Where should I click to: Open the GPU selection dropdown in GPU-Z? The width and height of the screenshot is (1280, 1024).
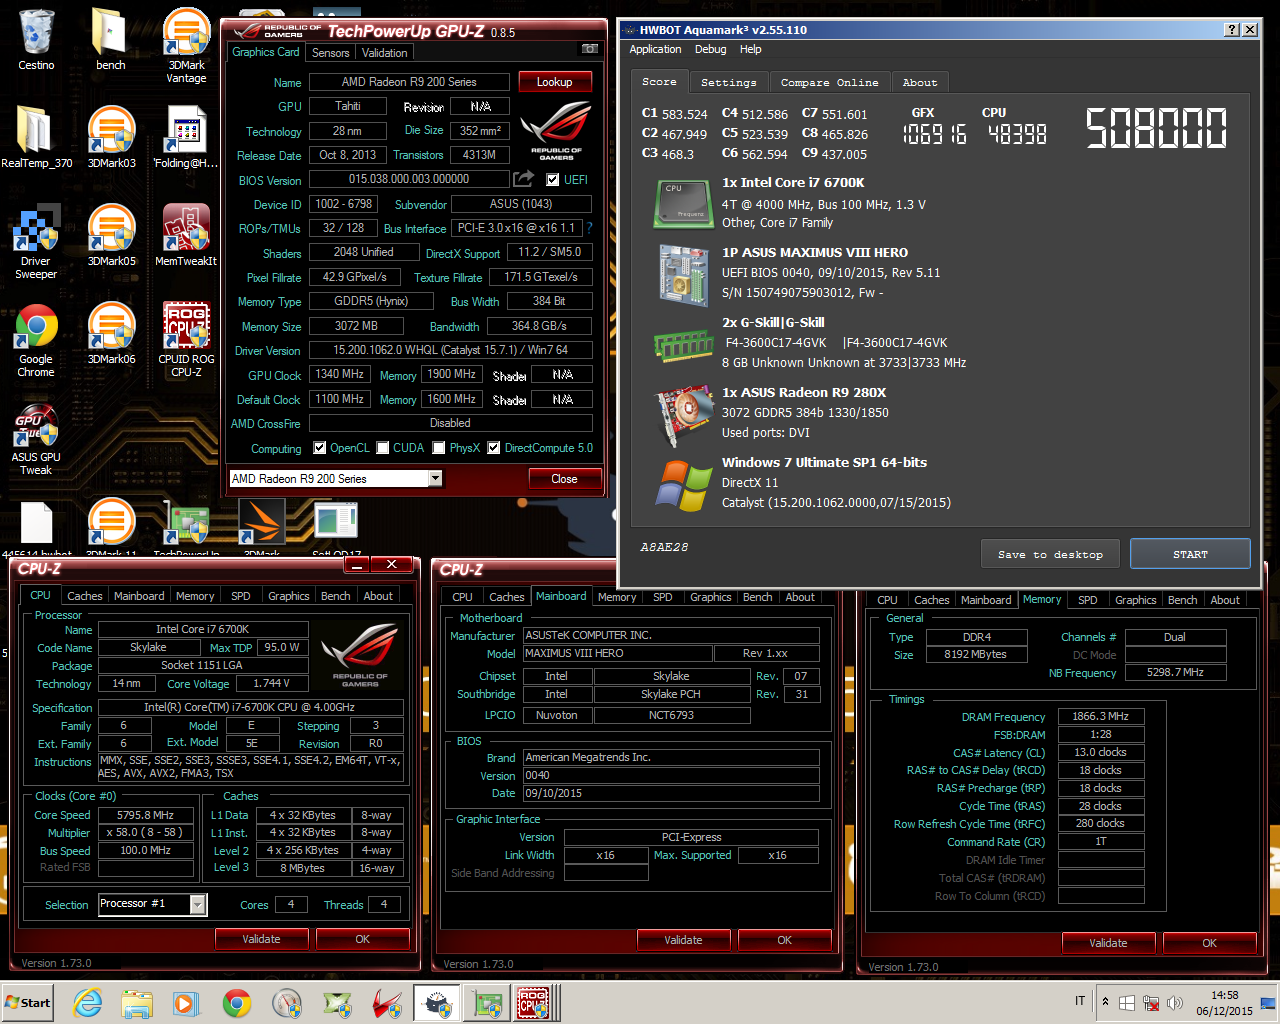click(x=435, y=478)
